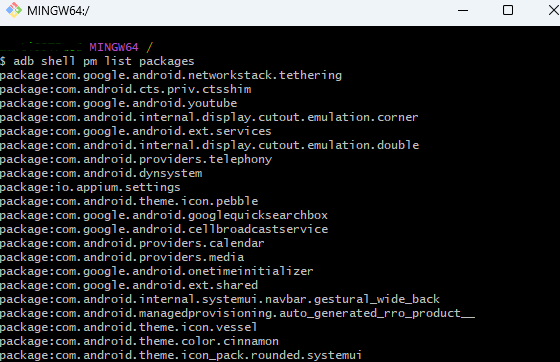
Task: Click the io.appium.settings package line
Action: click(90, 187)
